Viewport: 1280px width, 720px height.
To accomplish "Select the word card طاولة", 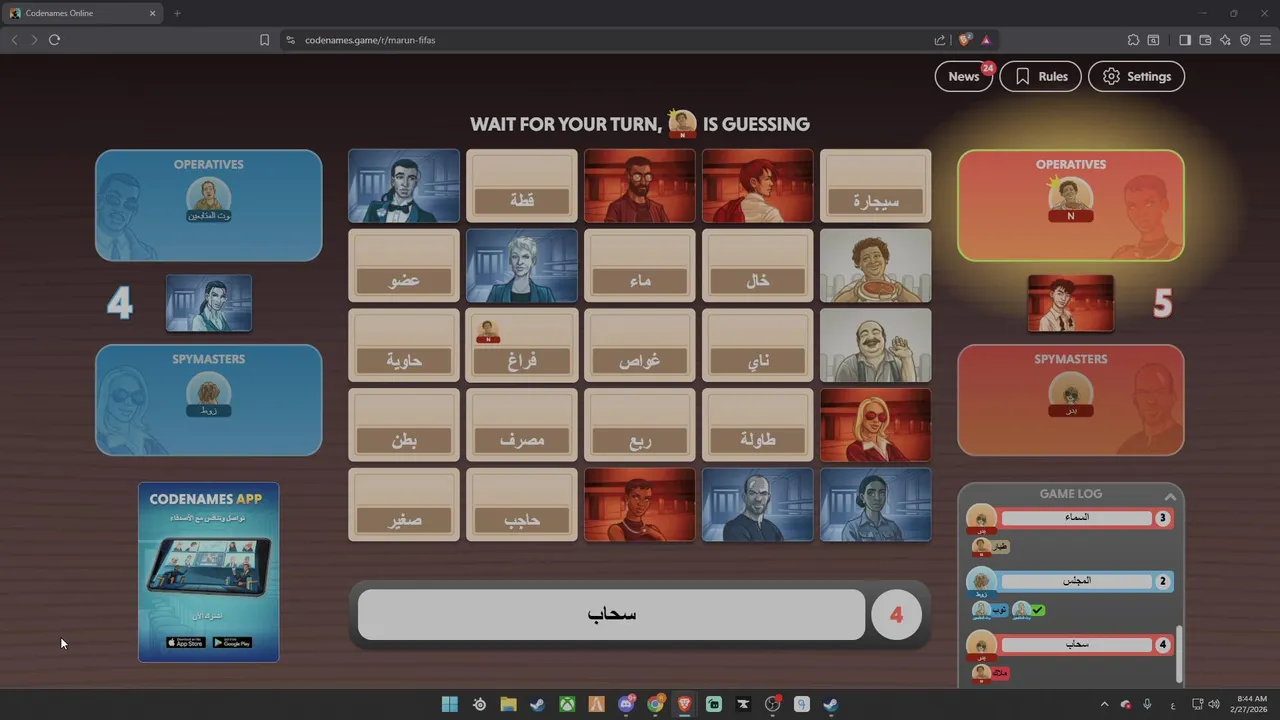I will click(758, 425).
